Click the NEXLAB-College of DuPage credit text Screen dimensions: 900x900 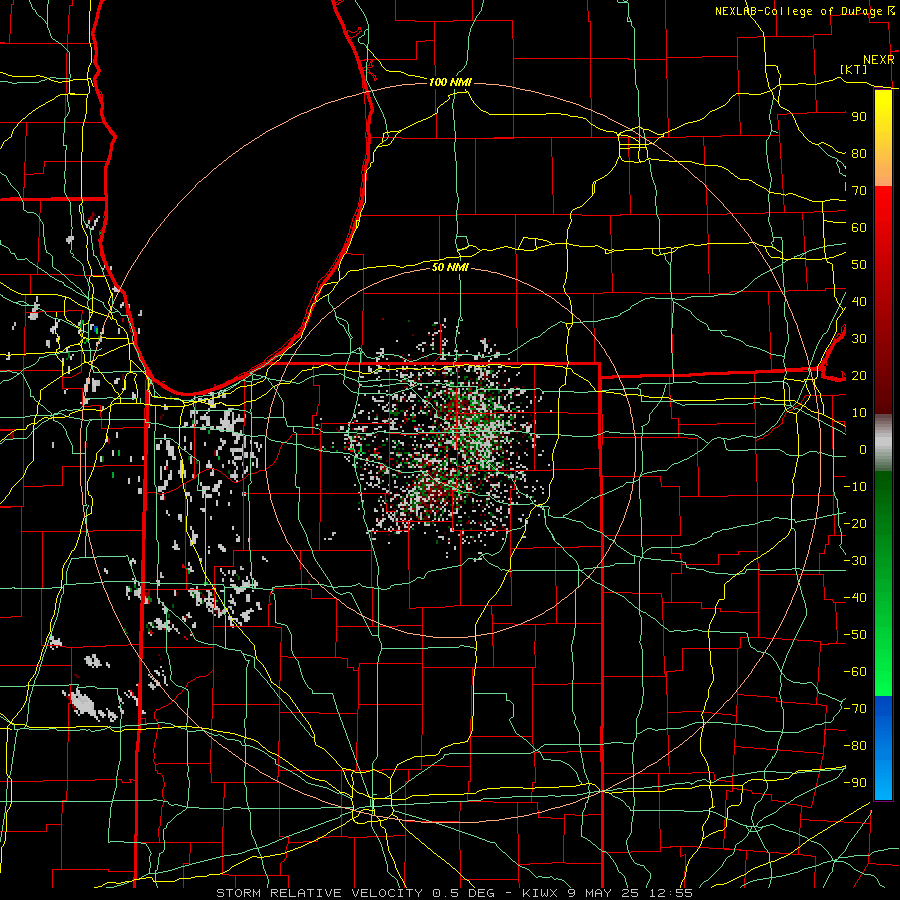click(798, 11)
